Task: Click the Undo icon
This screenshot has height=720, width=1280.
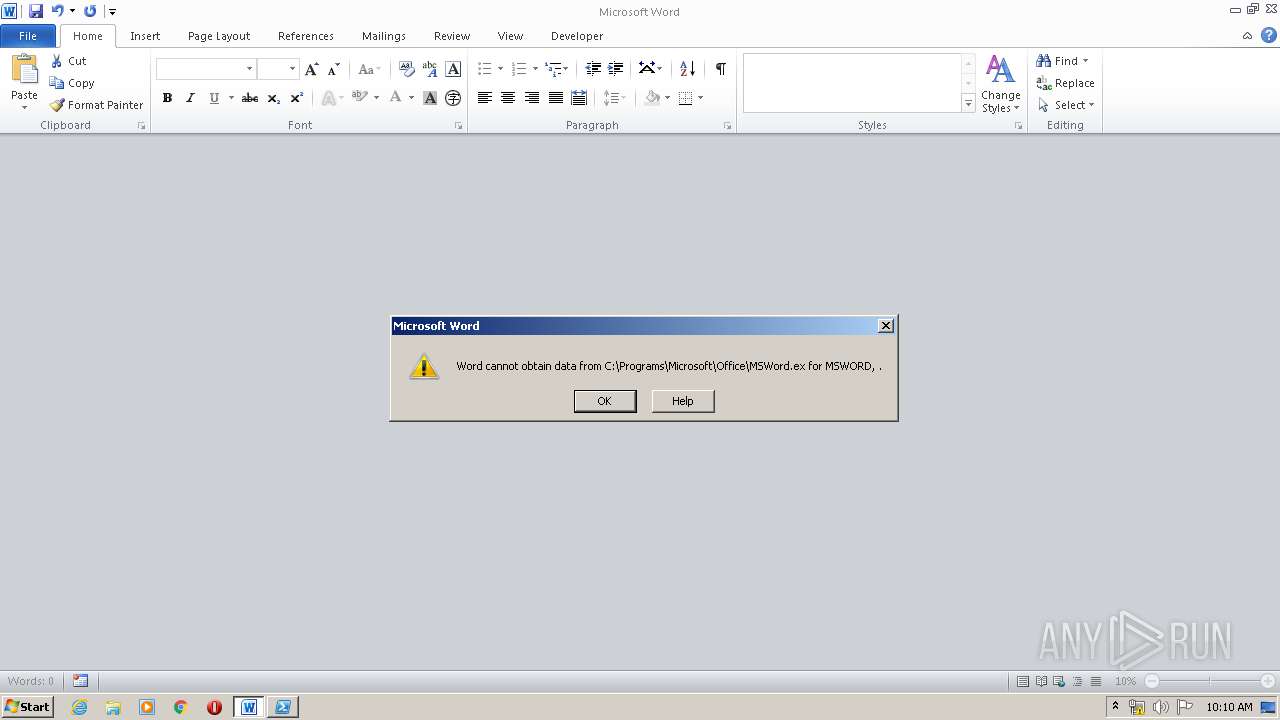Action: [x=57, y=11]
